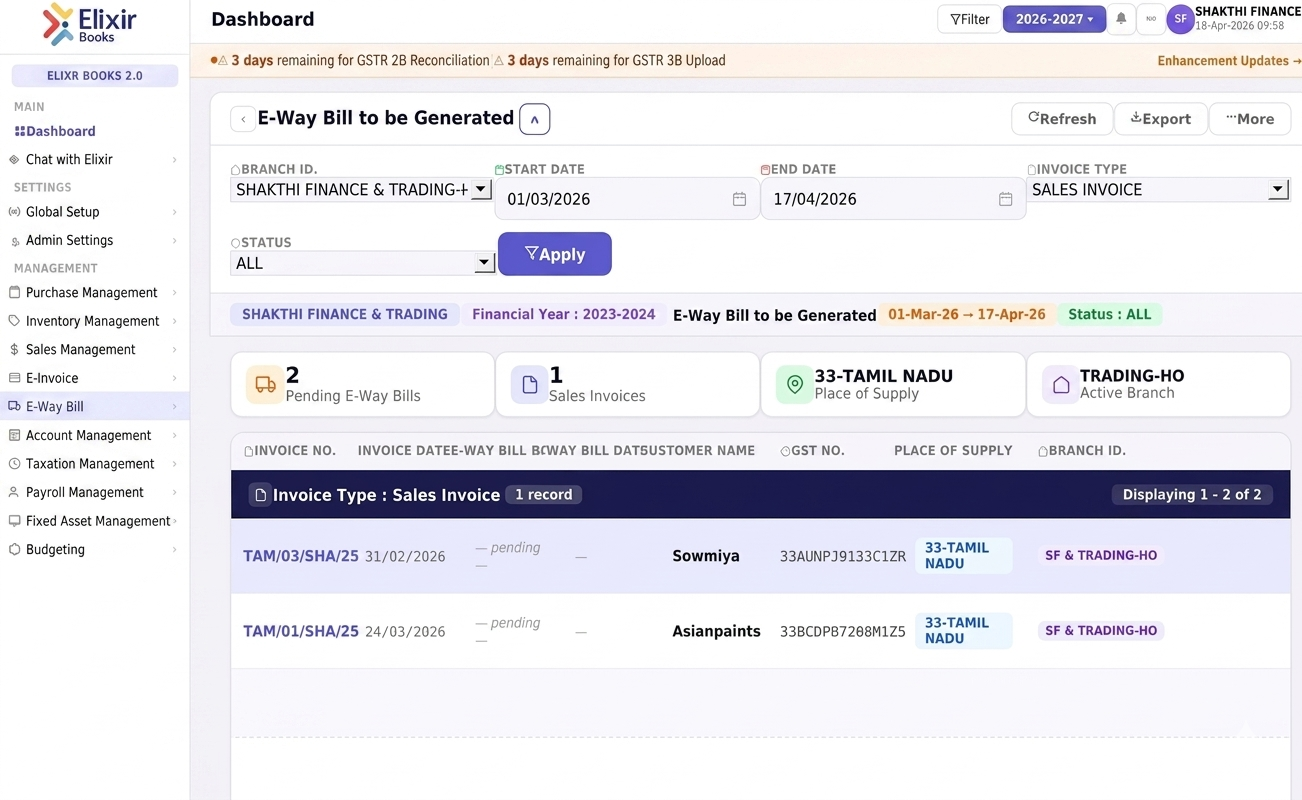The width and height of the screenshot is (1302, 800).
Task: Click the E-Invoice sidebar icon
Action: click(15, 378)
